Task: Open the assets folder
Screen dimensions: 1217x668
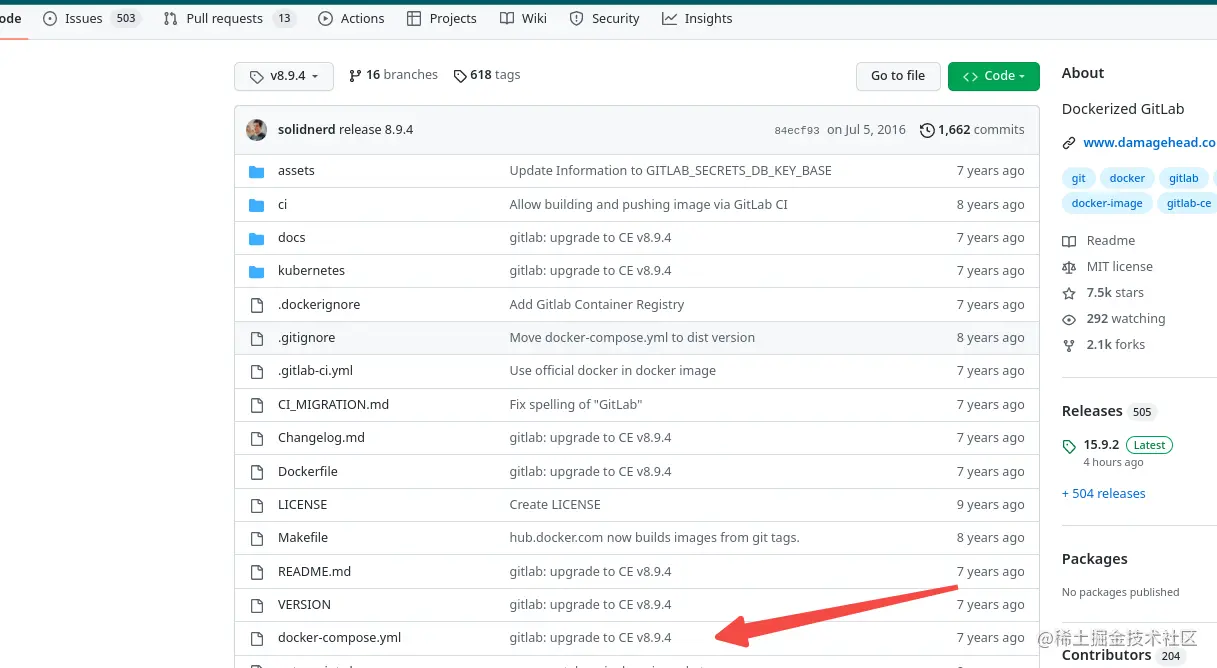Action: pos(296,171)
